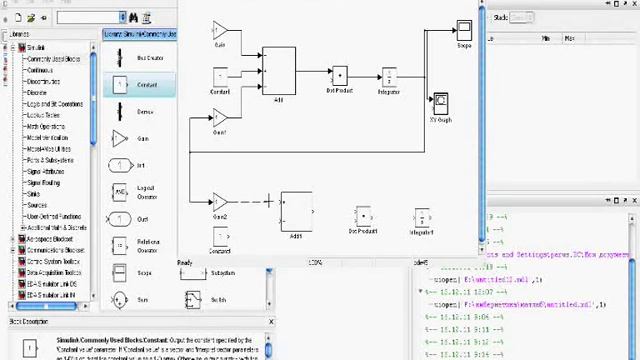Click the Scope block in the model canvas
The height and width of the screenshot is (360, 640).
[x=464, y=30]
